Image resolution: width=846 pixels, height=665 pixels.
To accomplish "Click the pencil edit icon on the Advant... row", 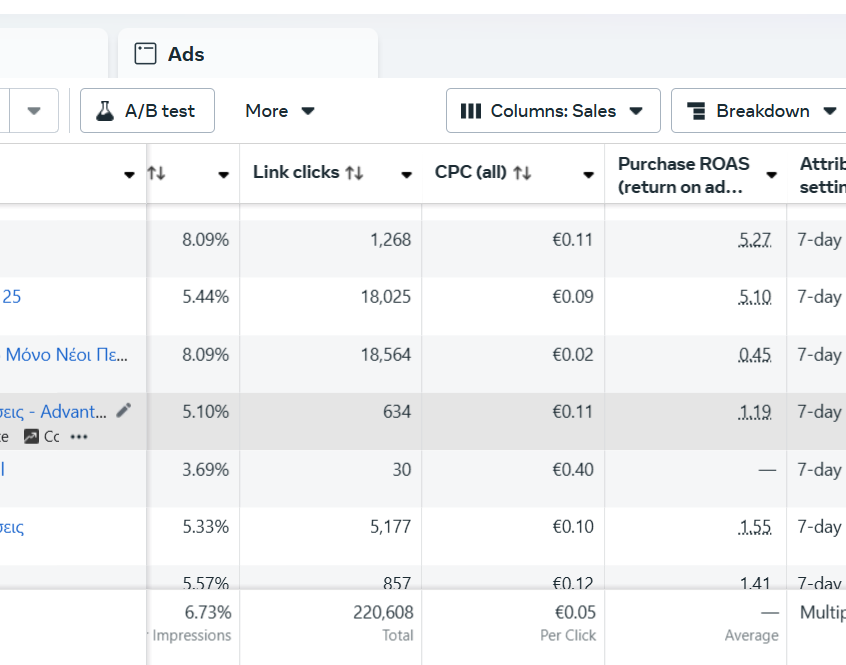I will point(124,410).
